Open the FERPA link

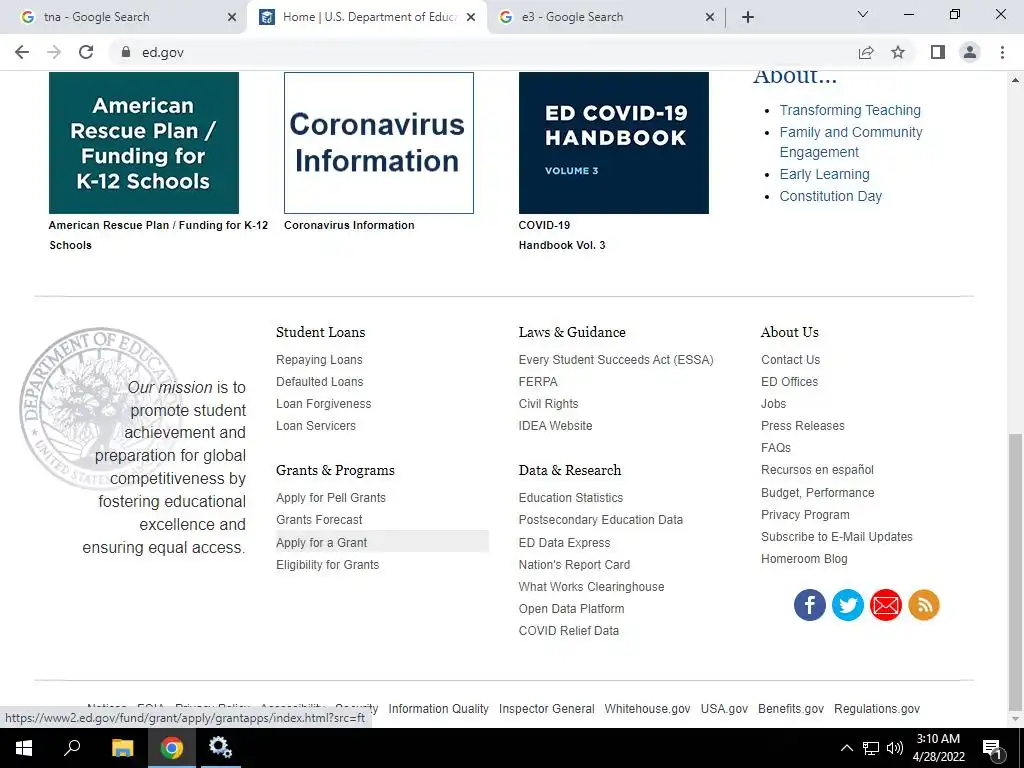pyautogui.click(x=538, y=381)
